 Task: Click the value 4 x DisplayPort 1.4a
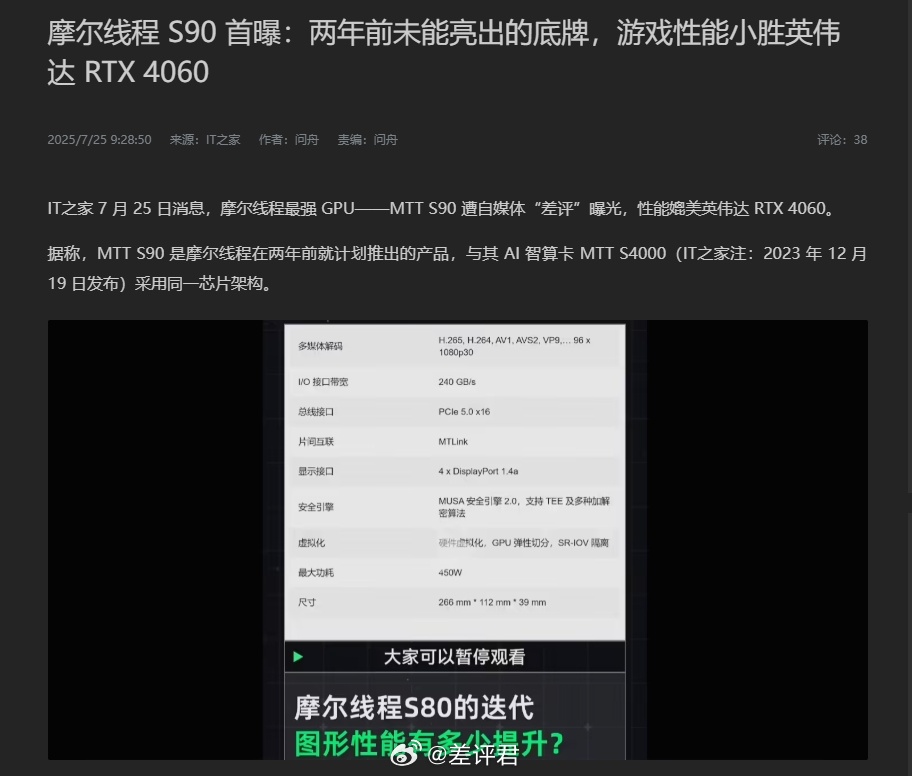[478, 471]
